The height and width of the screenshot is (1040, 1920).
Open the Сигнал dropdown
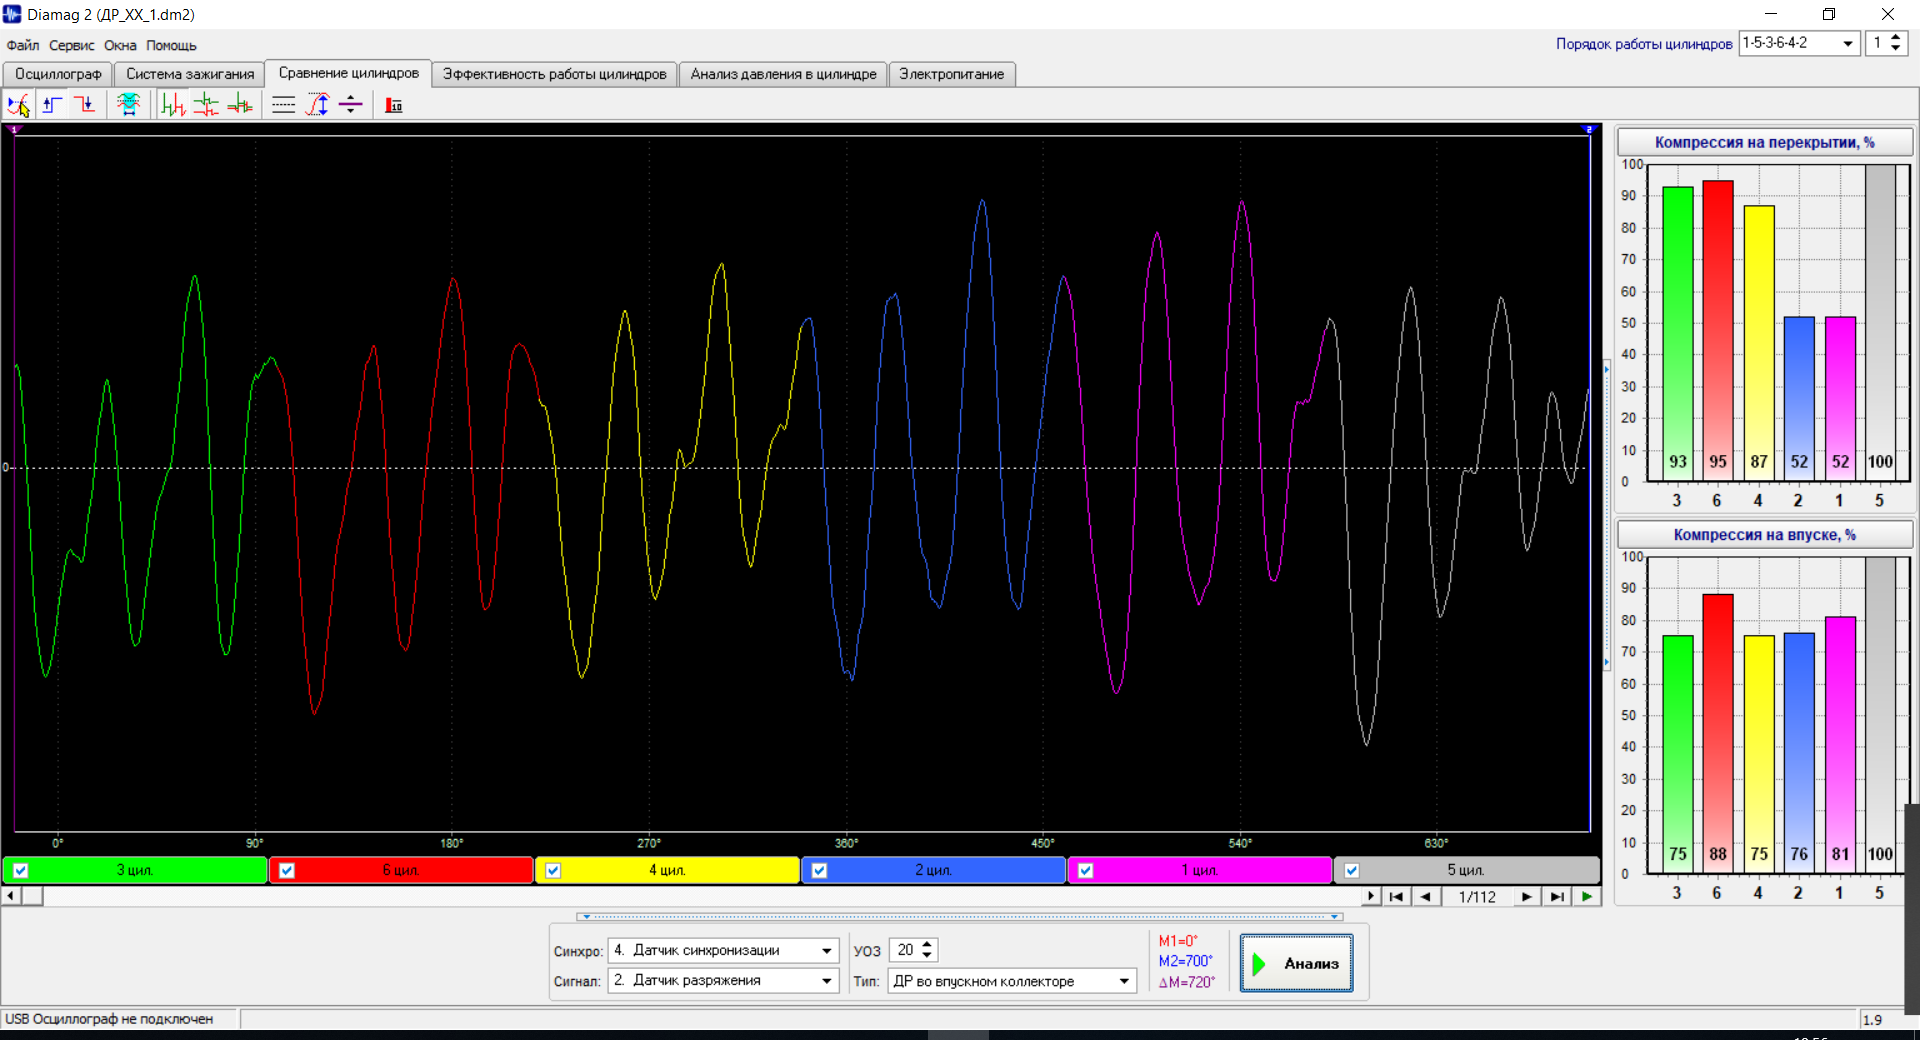pos(827,981)
